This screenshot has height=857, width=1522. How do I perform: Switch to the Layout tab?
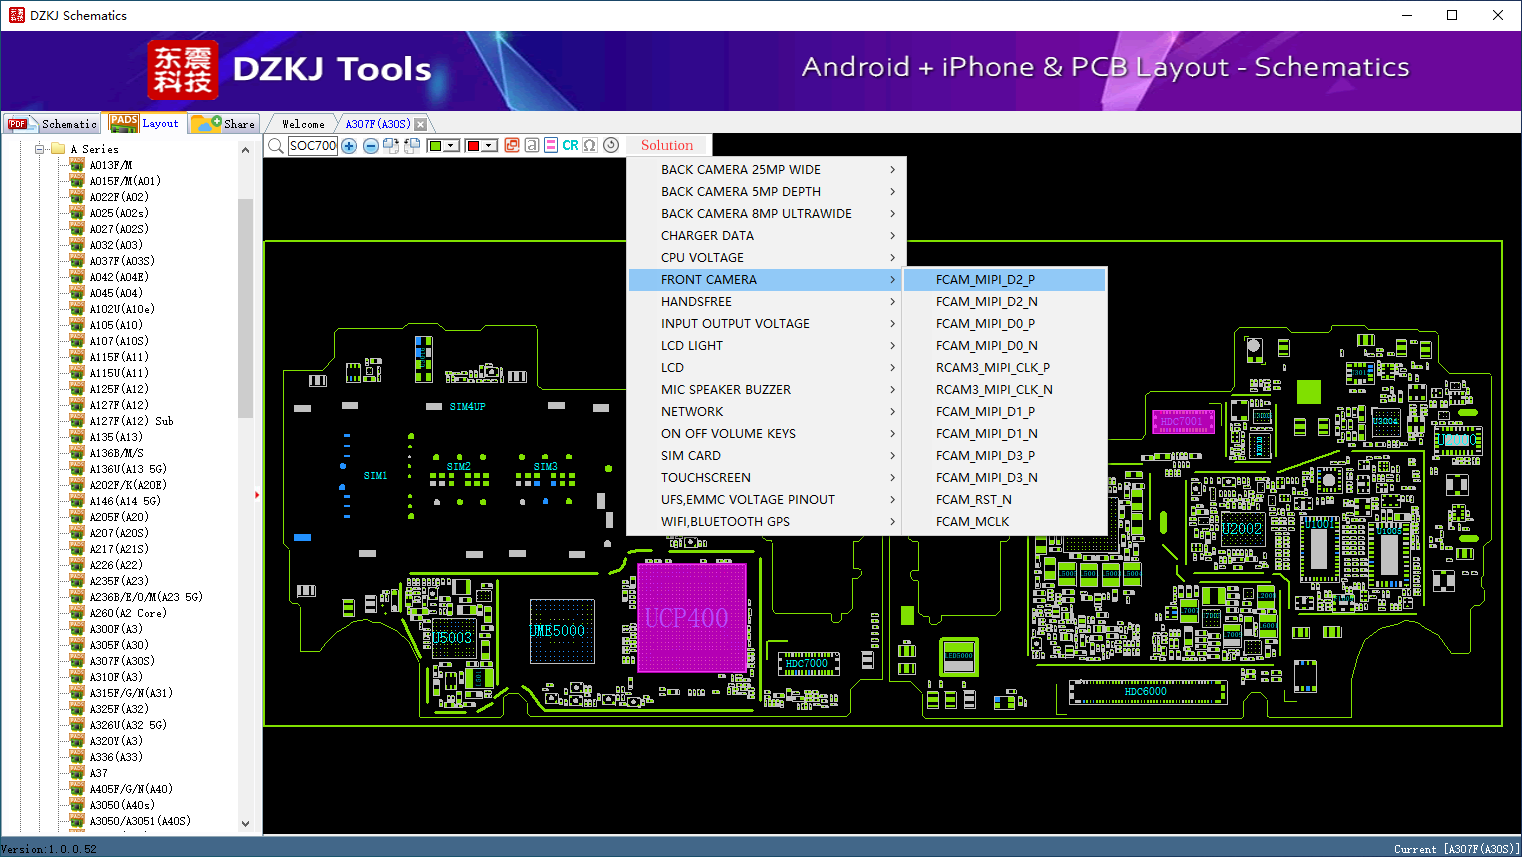click(145, 123)
